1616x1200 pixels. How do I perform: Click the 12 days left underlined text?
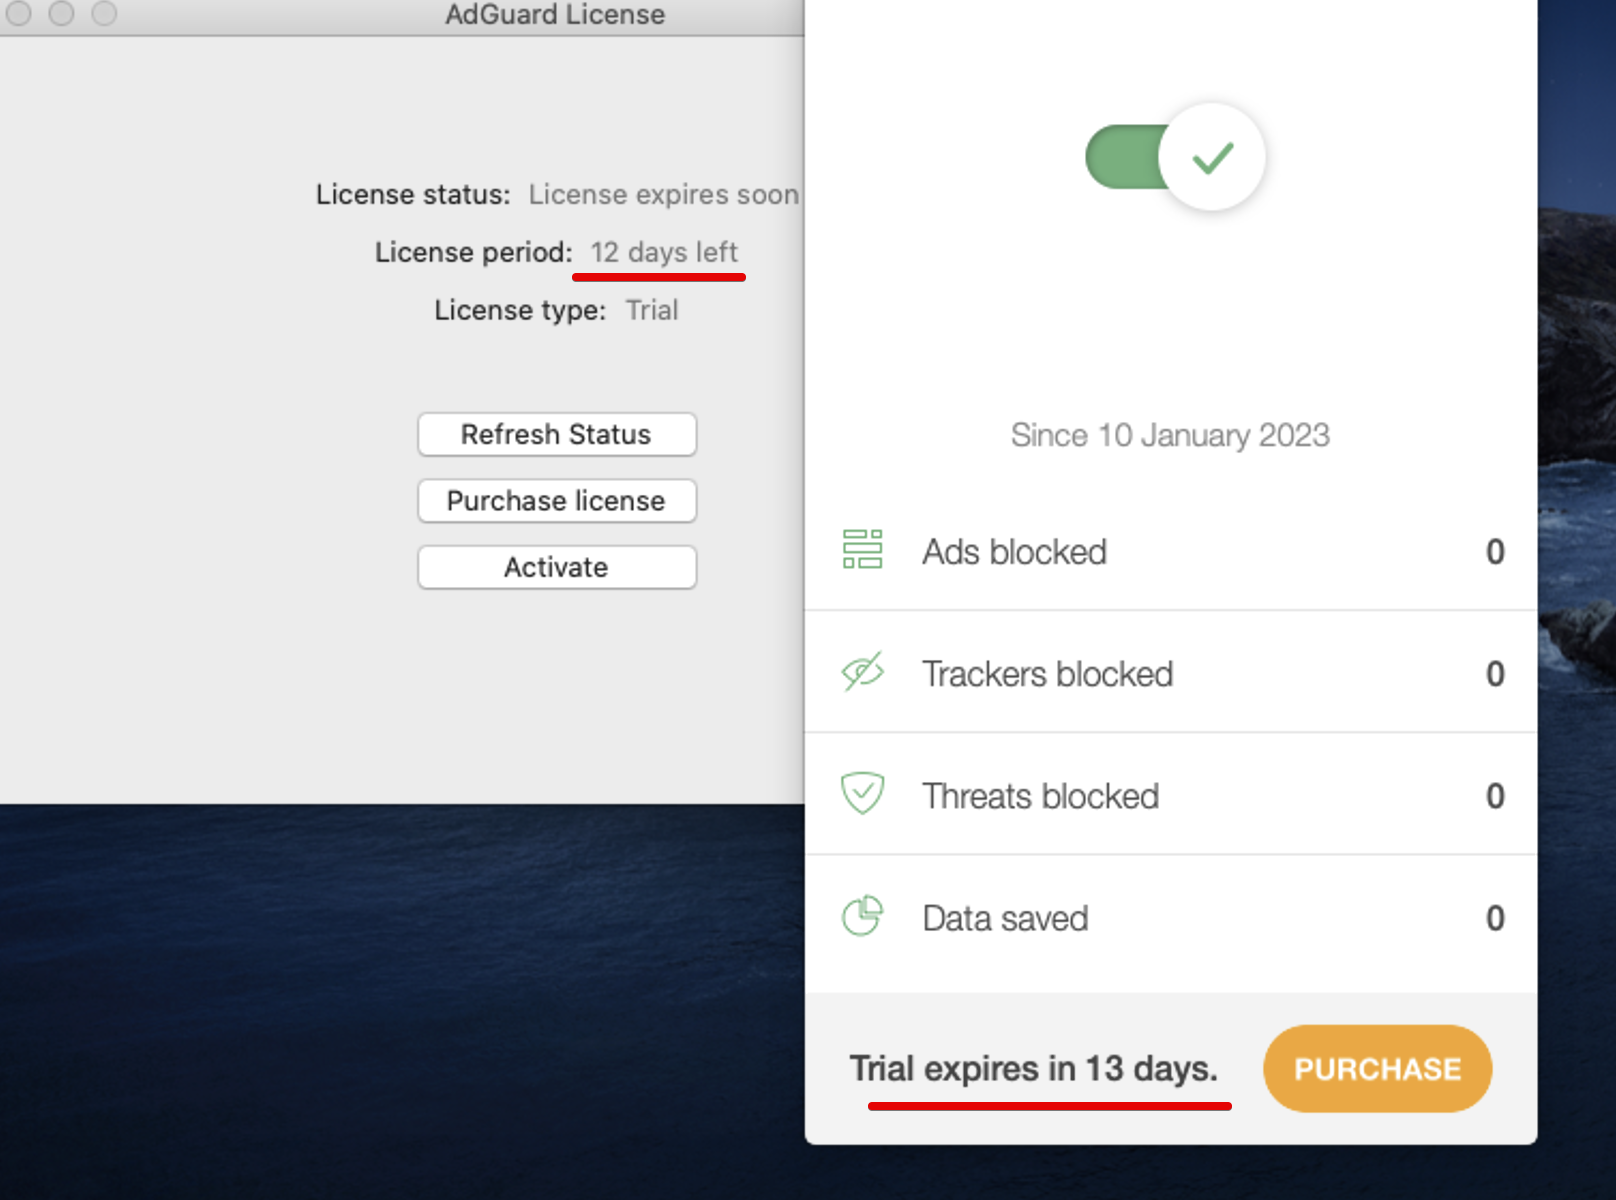coord(664,252)
